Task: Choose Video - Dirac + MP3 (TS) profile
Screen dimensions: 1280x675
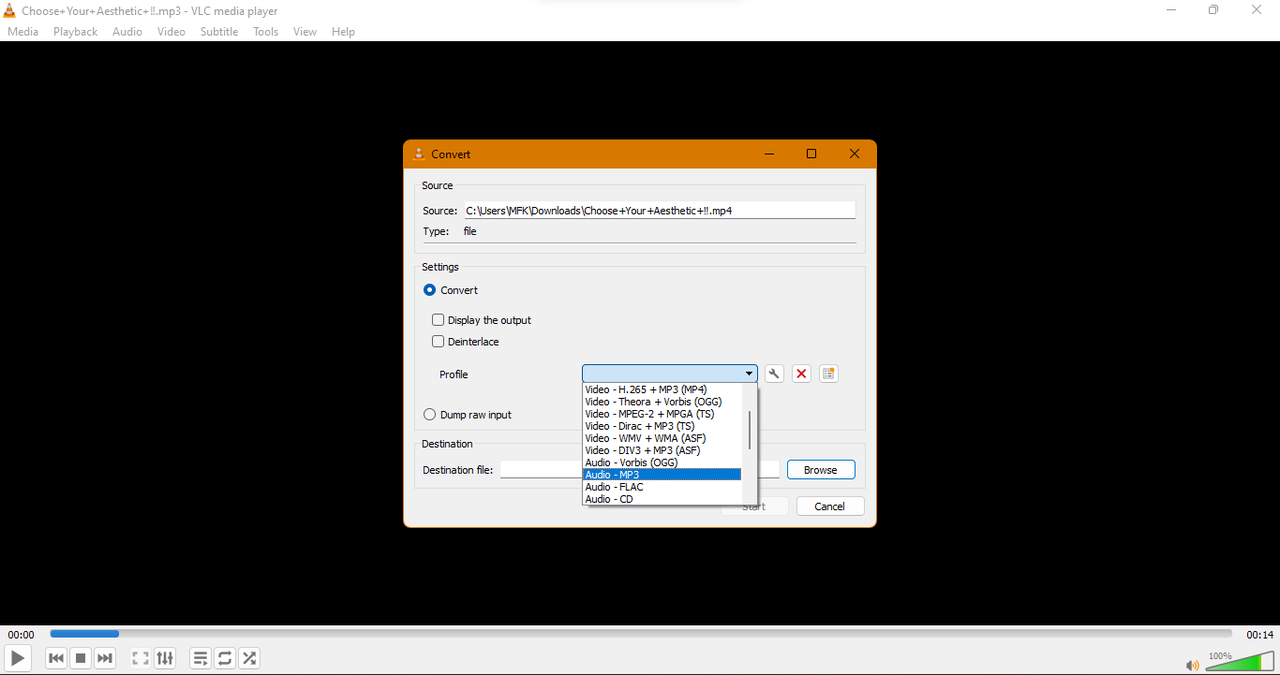Action: coord(662,426)
